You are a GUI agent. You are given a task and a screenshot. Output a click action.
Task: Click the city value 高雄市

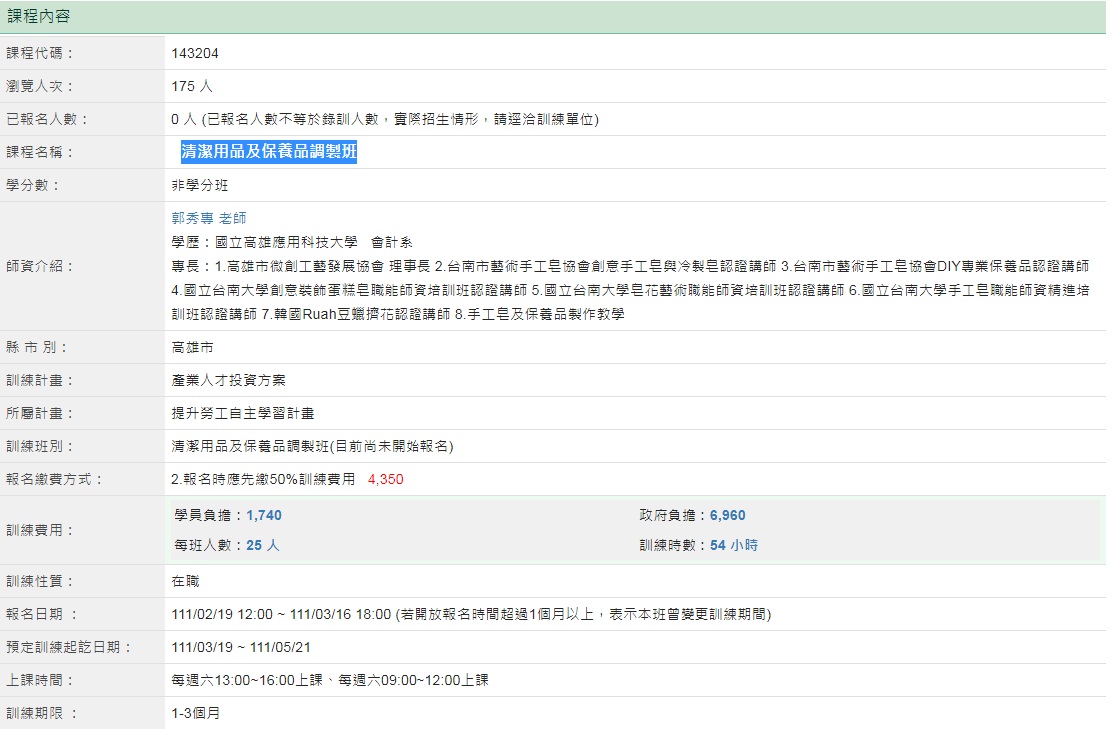(193, 347)
